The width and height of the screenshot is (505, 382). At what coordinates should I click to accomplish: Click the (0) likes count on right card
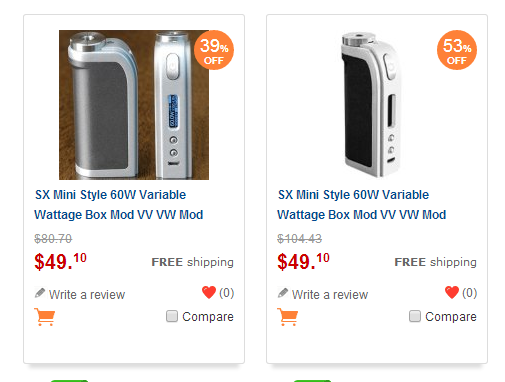click(470, 293)
